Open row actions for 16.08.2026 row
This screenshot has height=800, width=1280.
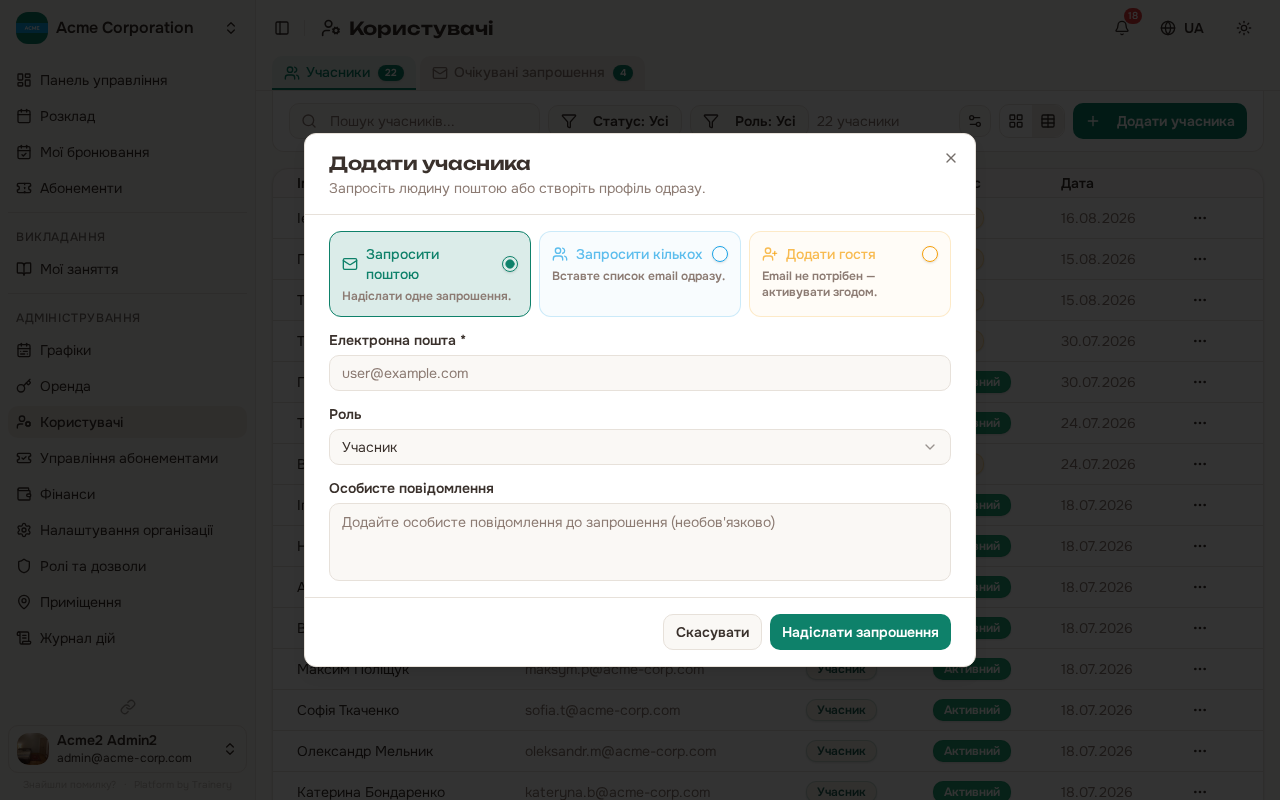[1200, 218]
